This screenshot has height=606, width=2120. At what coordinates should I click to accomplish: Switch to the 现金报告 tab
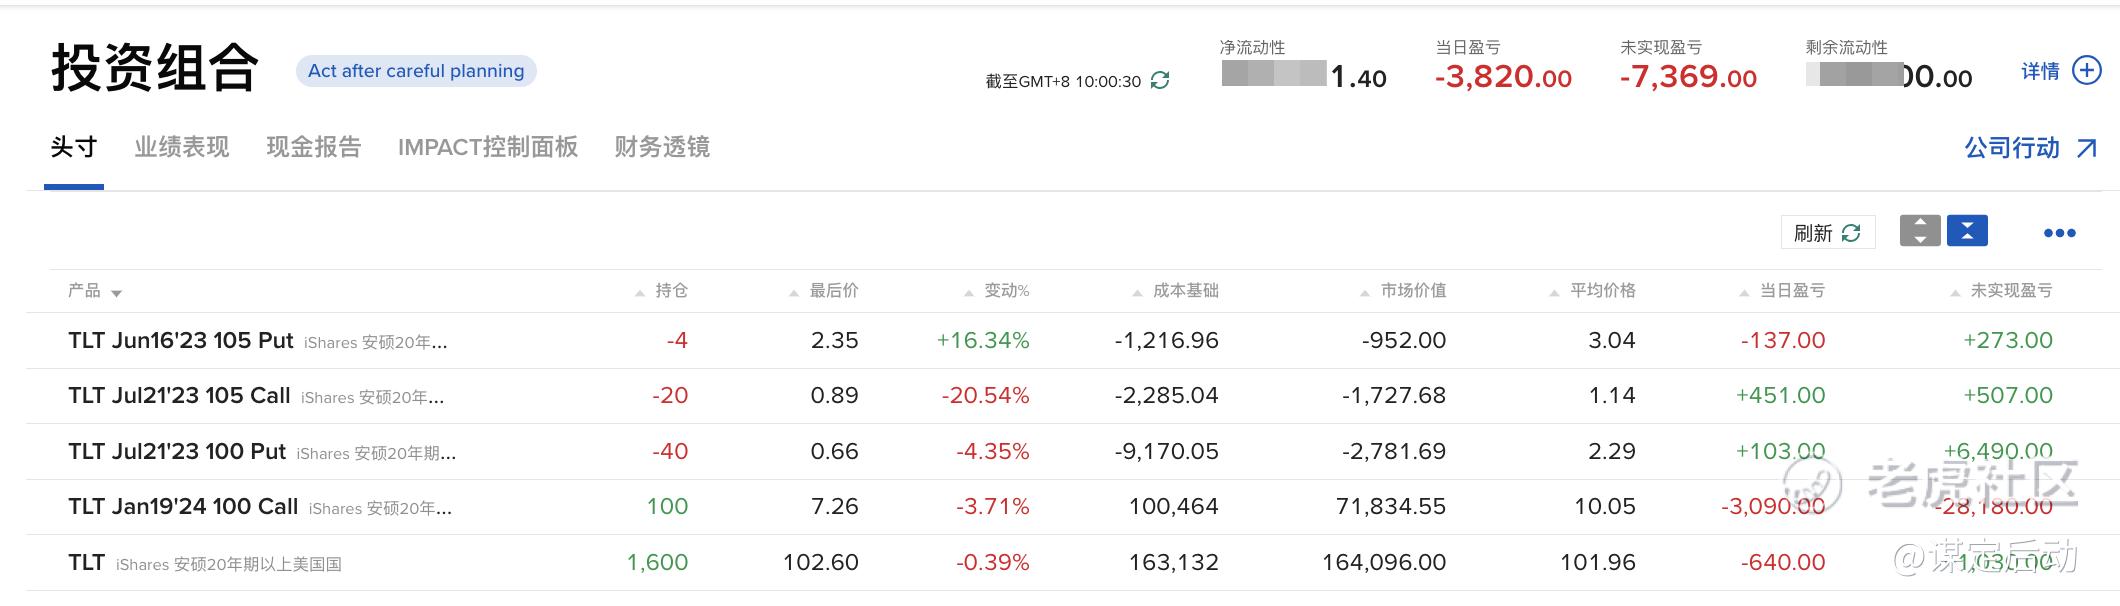[x=313, y=147]
